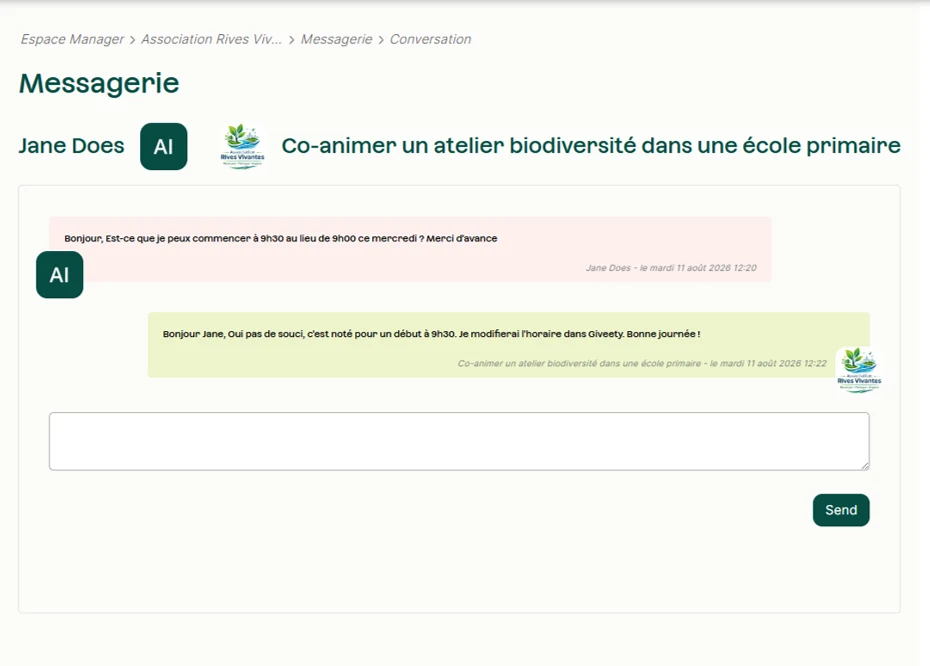Click the AI avatar next to Jane Does header
930x666 pixels.
[x=164, y=146]
